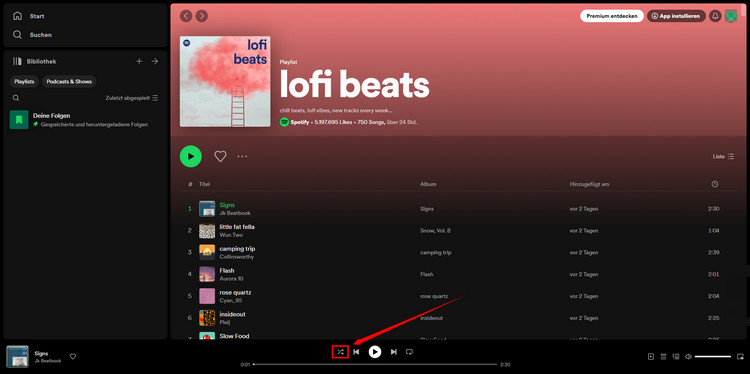Select the song Slow Food title
This screenshot has height=374, width=750.
(x=234, y=336)
